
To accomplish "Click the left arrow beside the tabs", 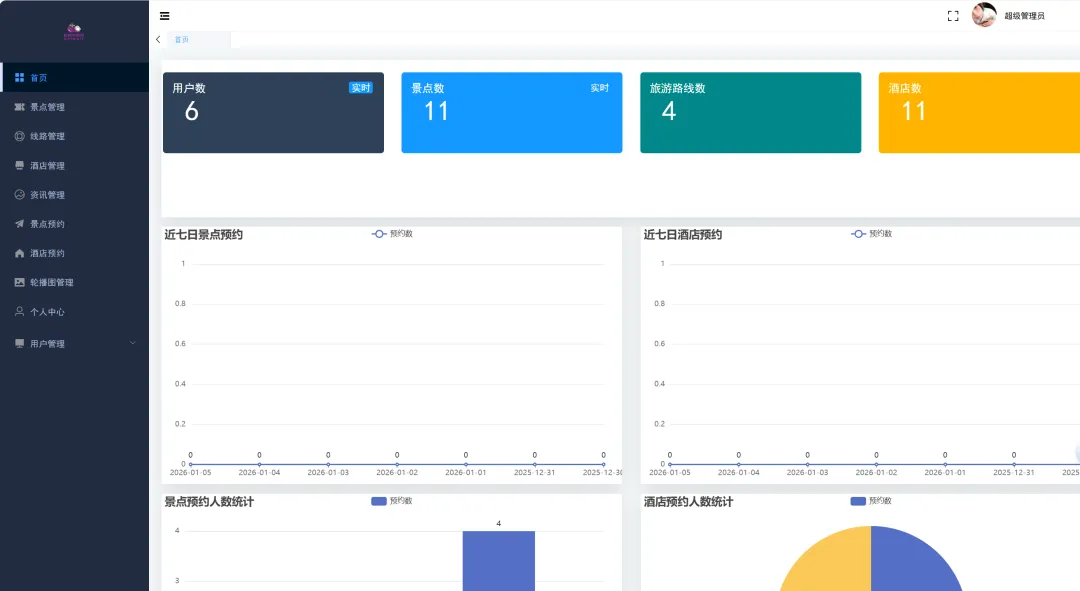I will [158, 39].
